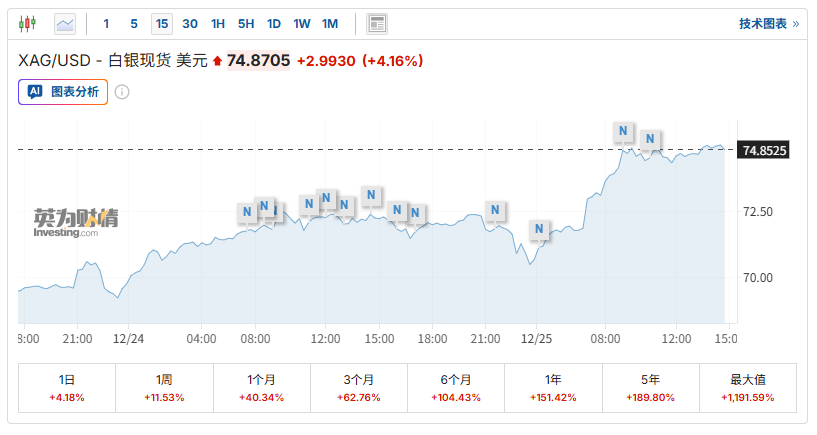Open 技术图表 link with arrows
Image resolution: width=817 pixels, height=435 pixels.
(x=768, y=23)
